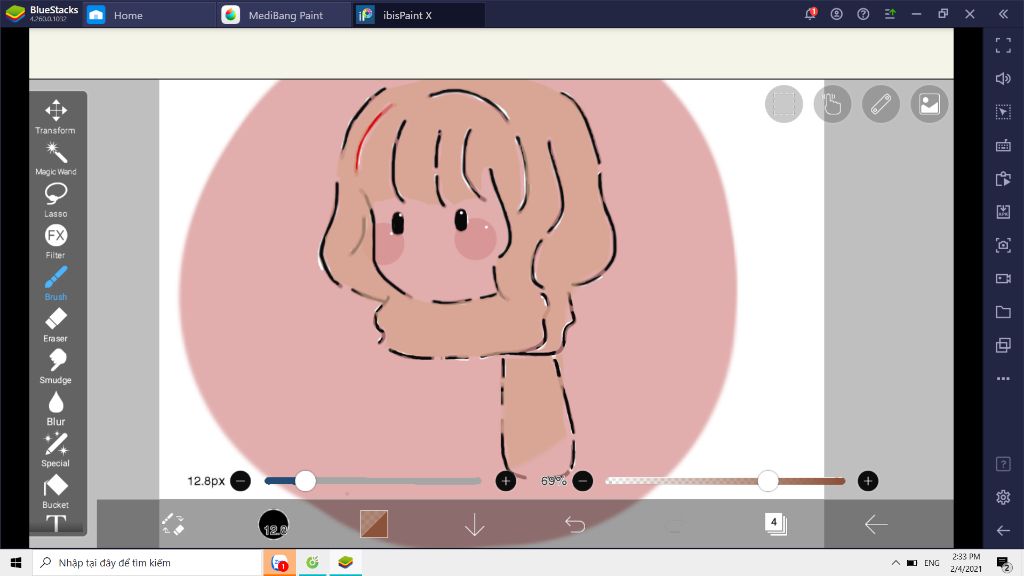The height and width of the screenshot is (576, 1024).
Task: Switch to the ibisPaint X tab
Action: [418, 15]
